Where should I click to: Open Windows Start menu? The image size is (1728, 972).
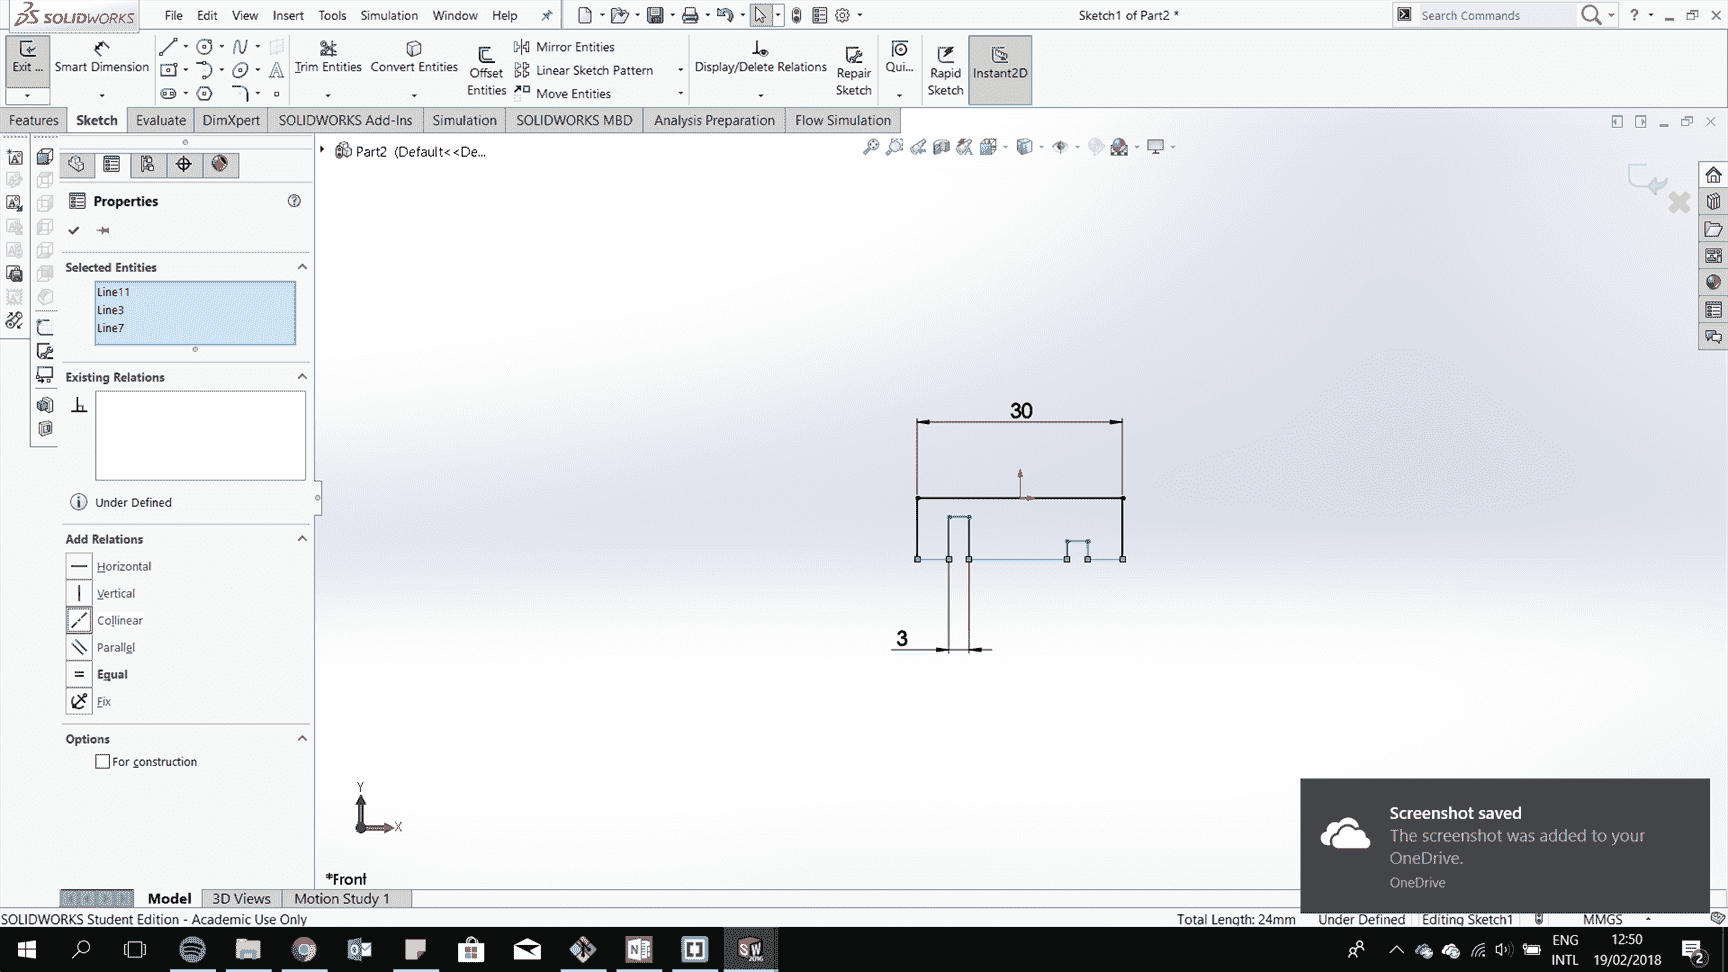coord(27,949)
